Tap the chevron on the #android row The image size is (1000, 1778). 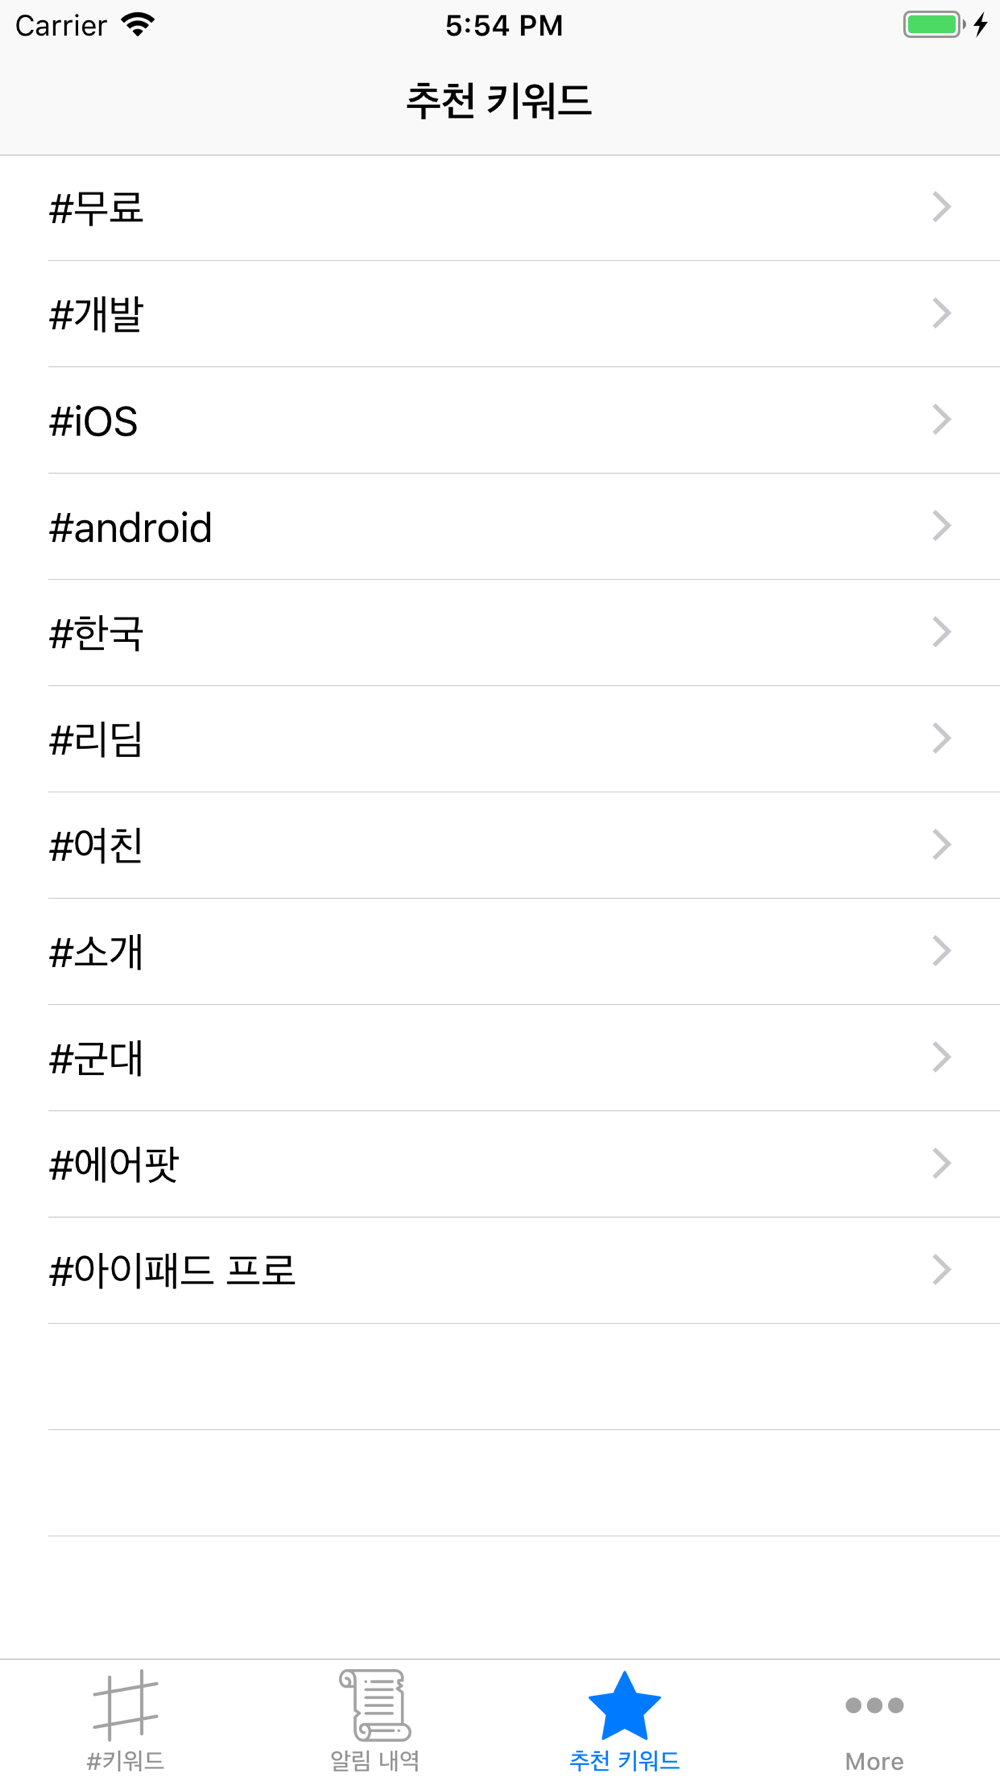[x=941, y=526]
